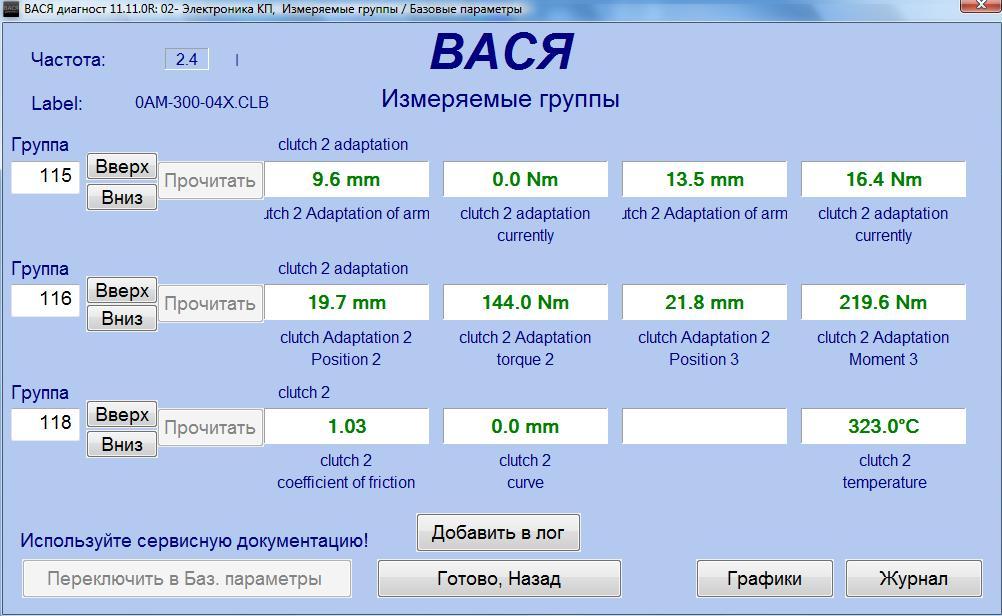Viewport: 1002px width, 616px height.
Task: Decrement group 118 with Вниз
Action: click(x=122, y=444)
